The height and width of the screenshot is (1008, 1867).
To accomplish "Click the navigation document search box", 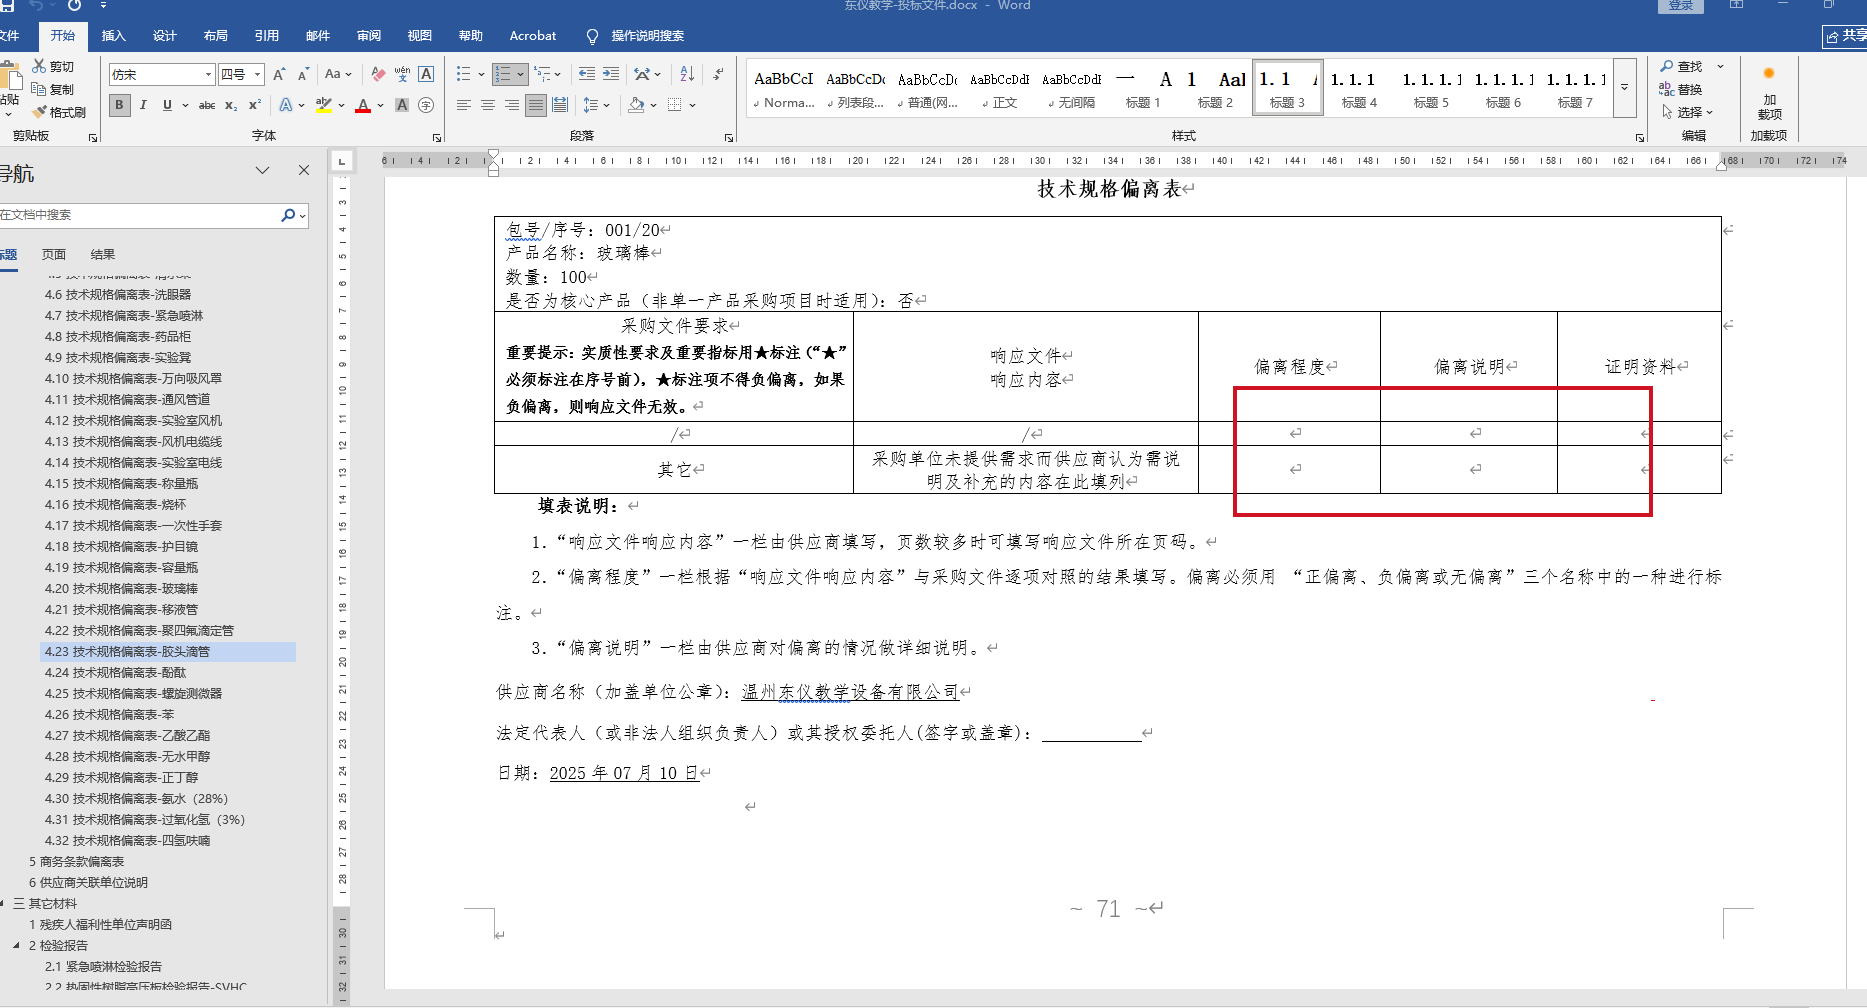I will click(140, 215).
